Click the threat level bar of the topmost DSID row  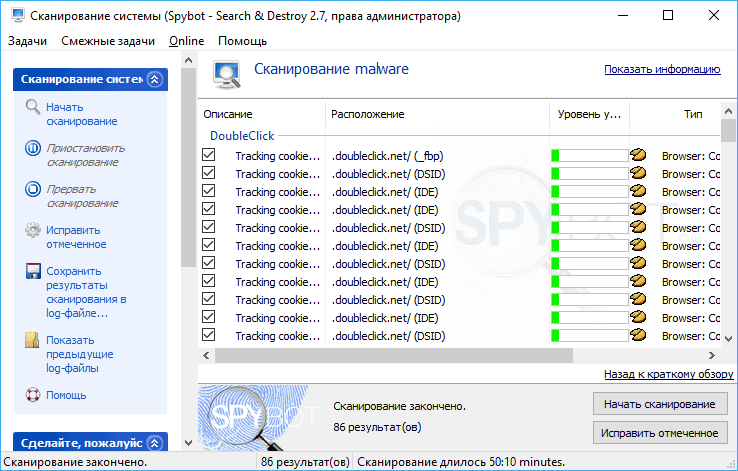coord(590,173)
